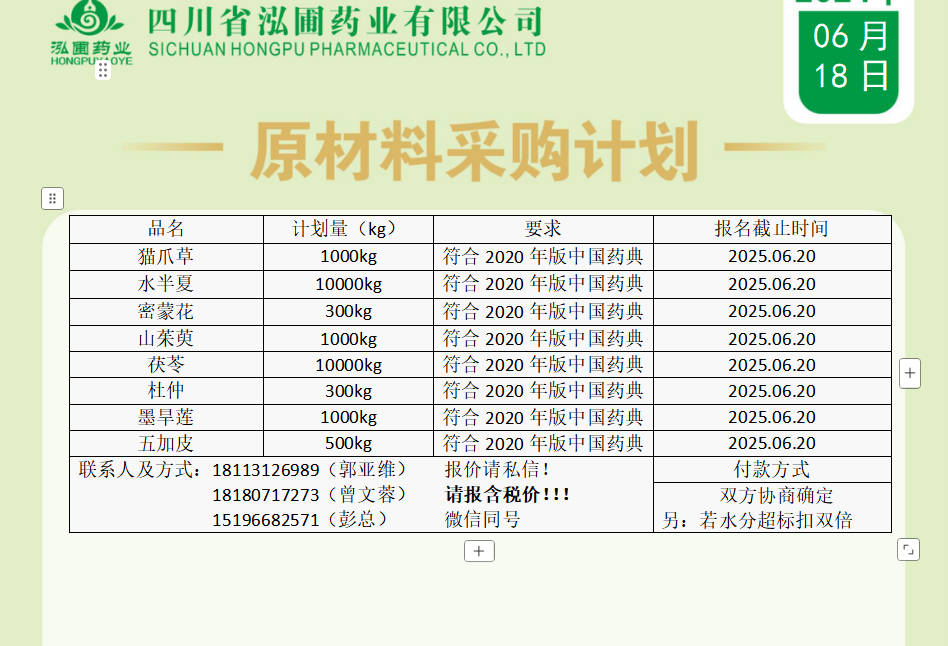The image size is (948, 646).
Task: Click the 双方协商确定 text
Action: click(x=776, y=495)
